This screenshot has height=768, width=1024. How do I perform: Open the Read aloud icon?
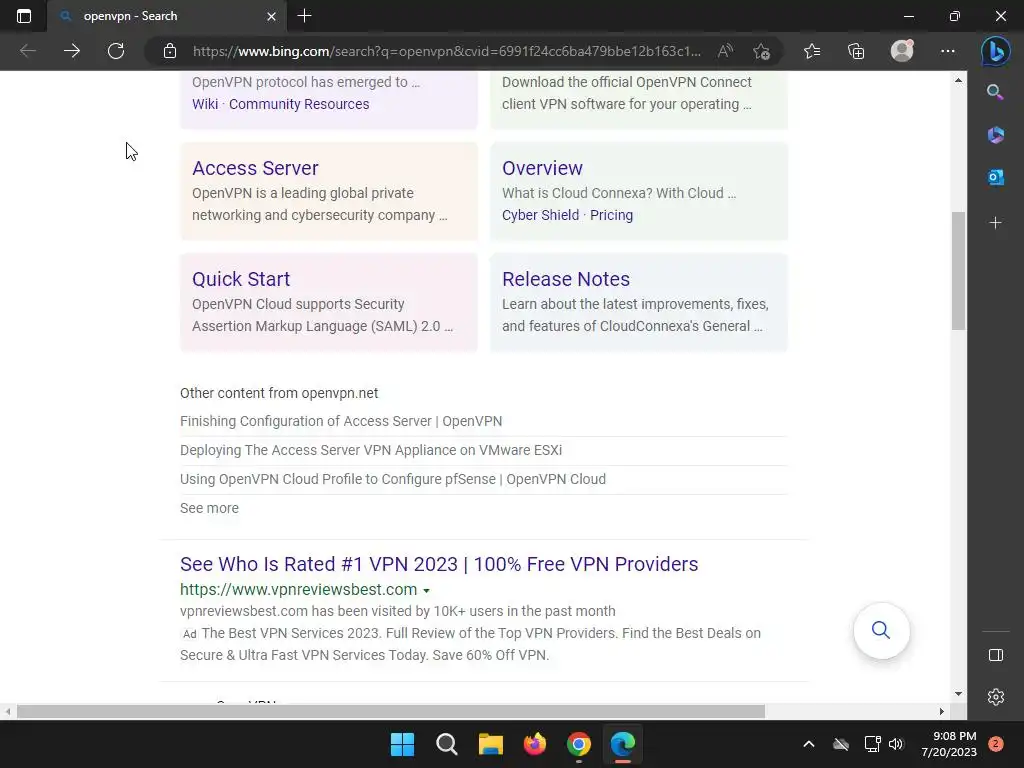[x=725, y=51]
